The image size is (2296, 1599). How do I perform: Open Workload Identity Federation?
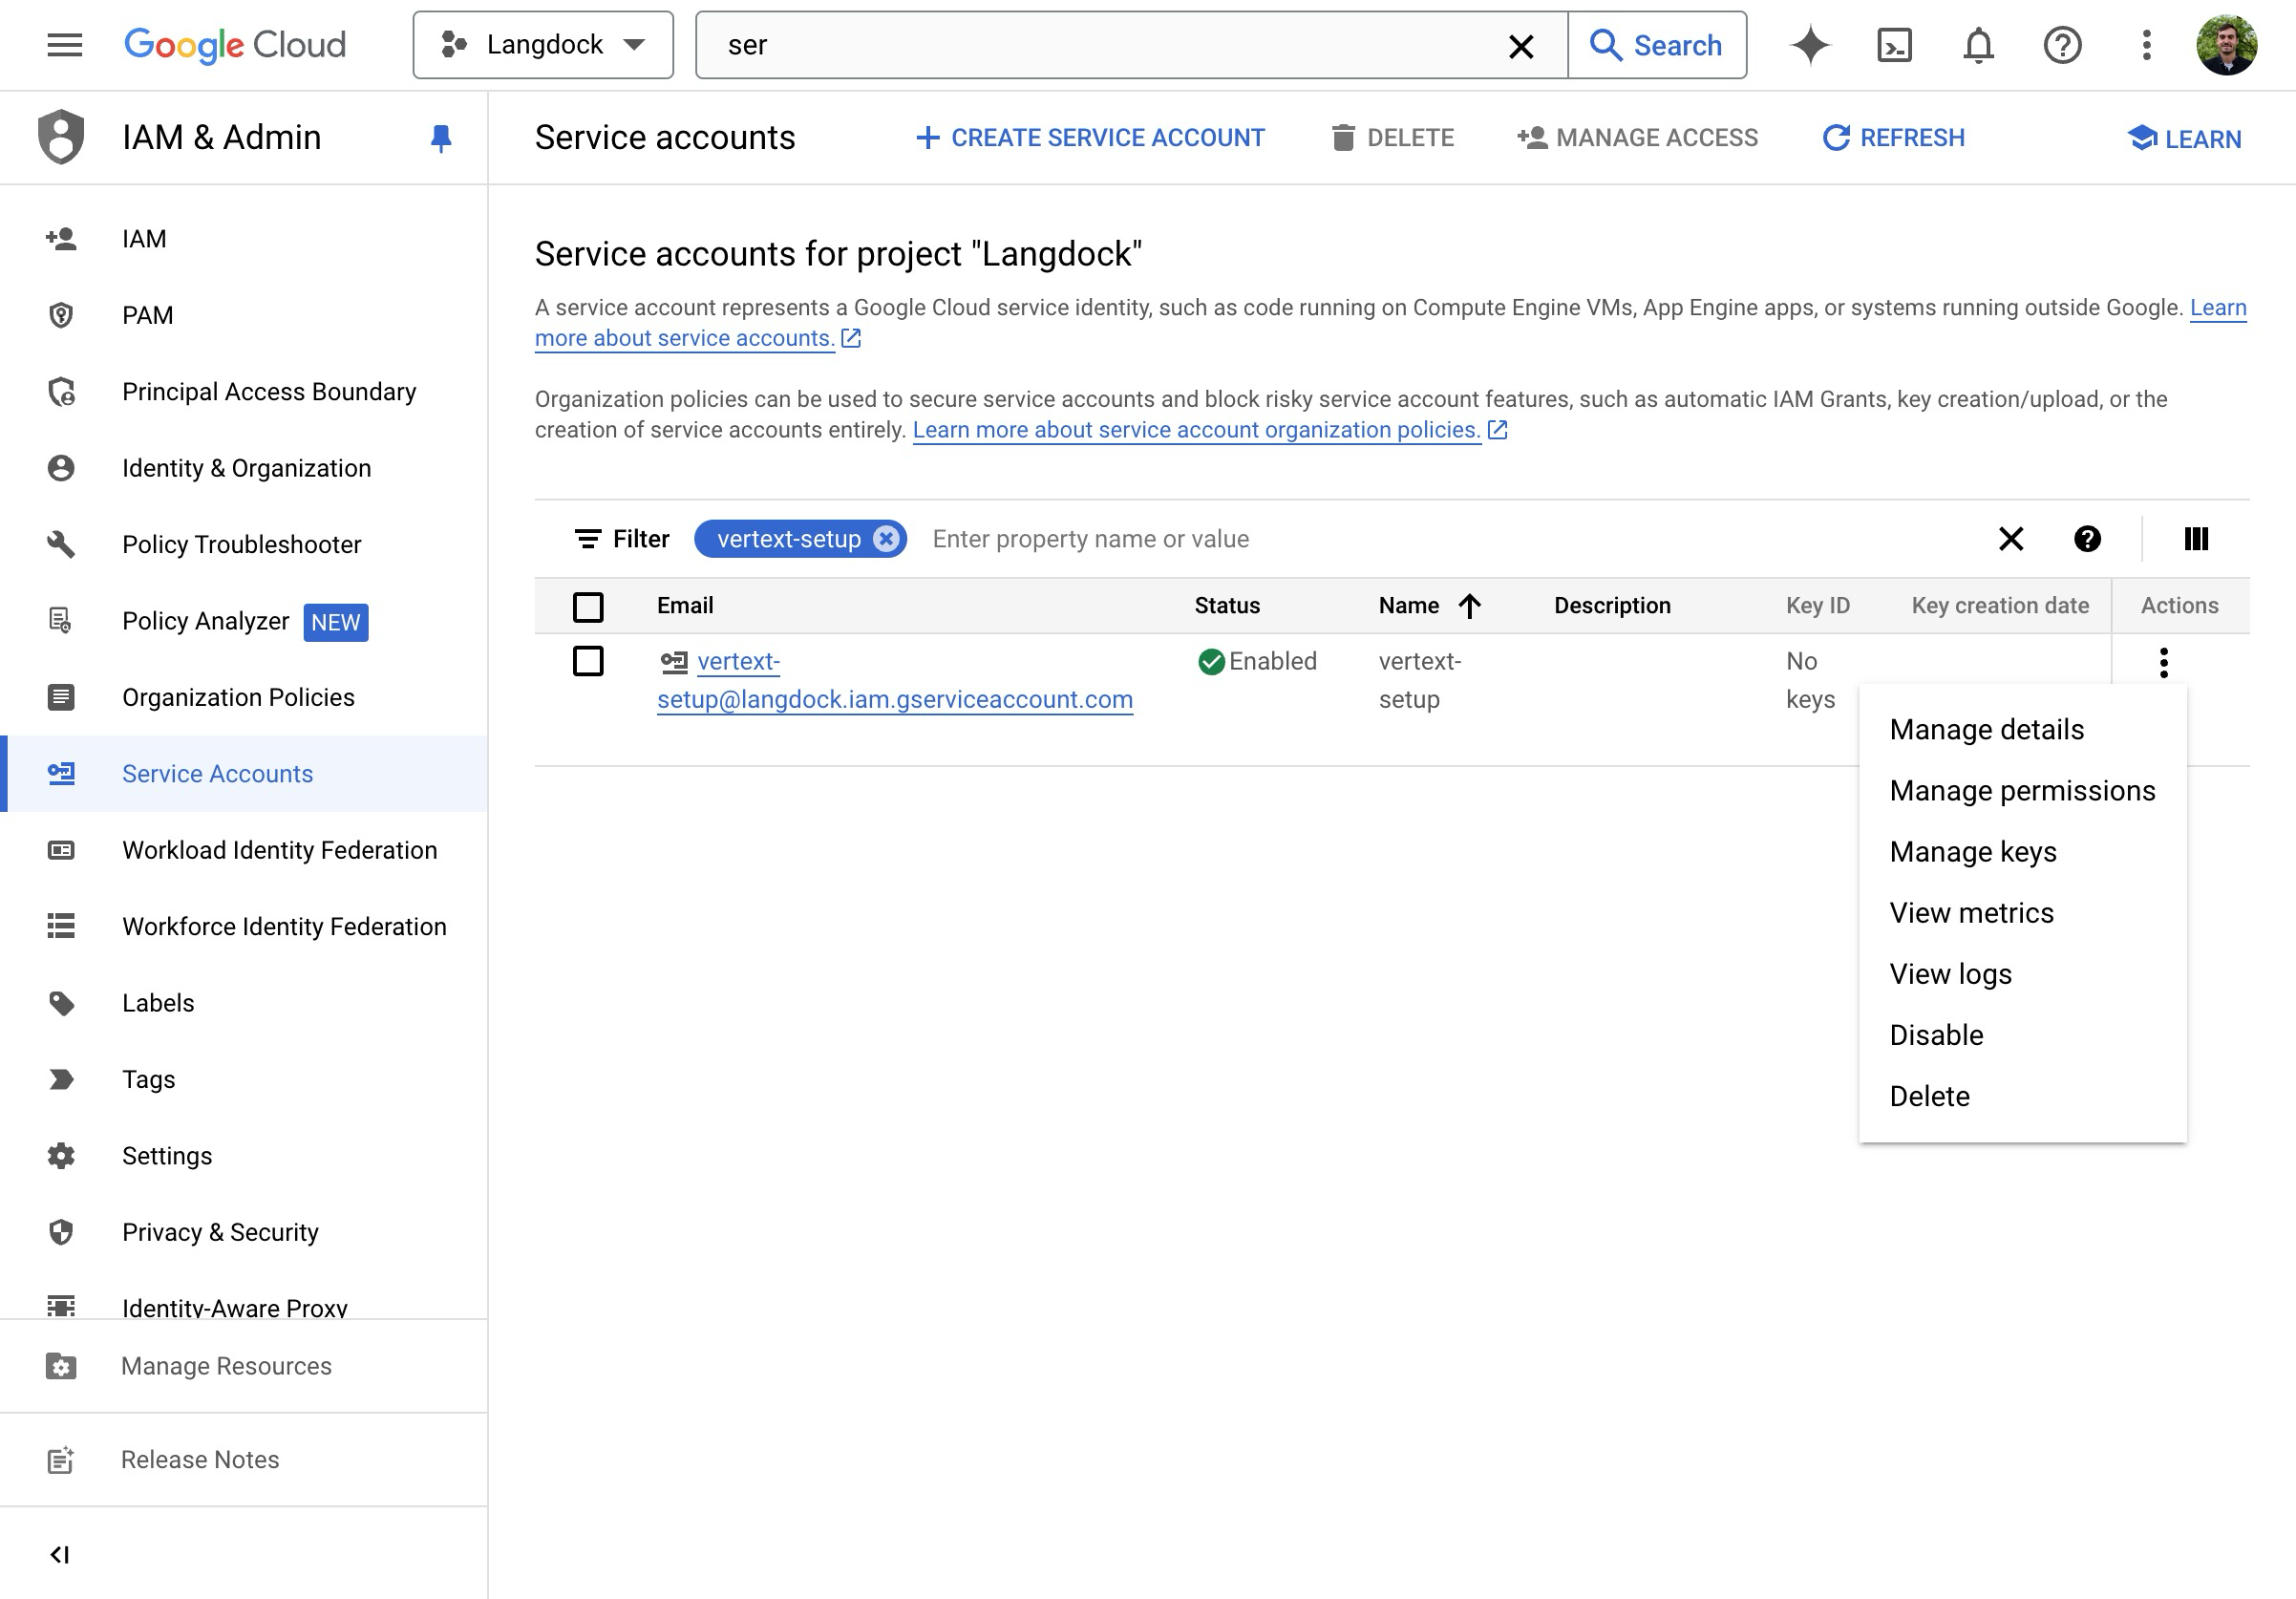click(244, 850)
